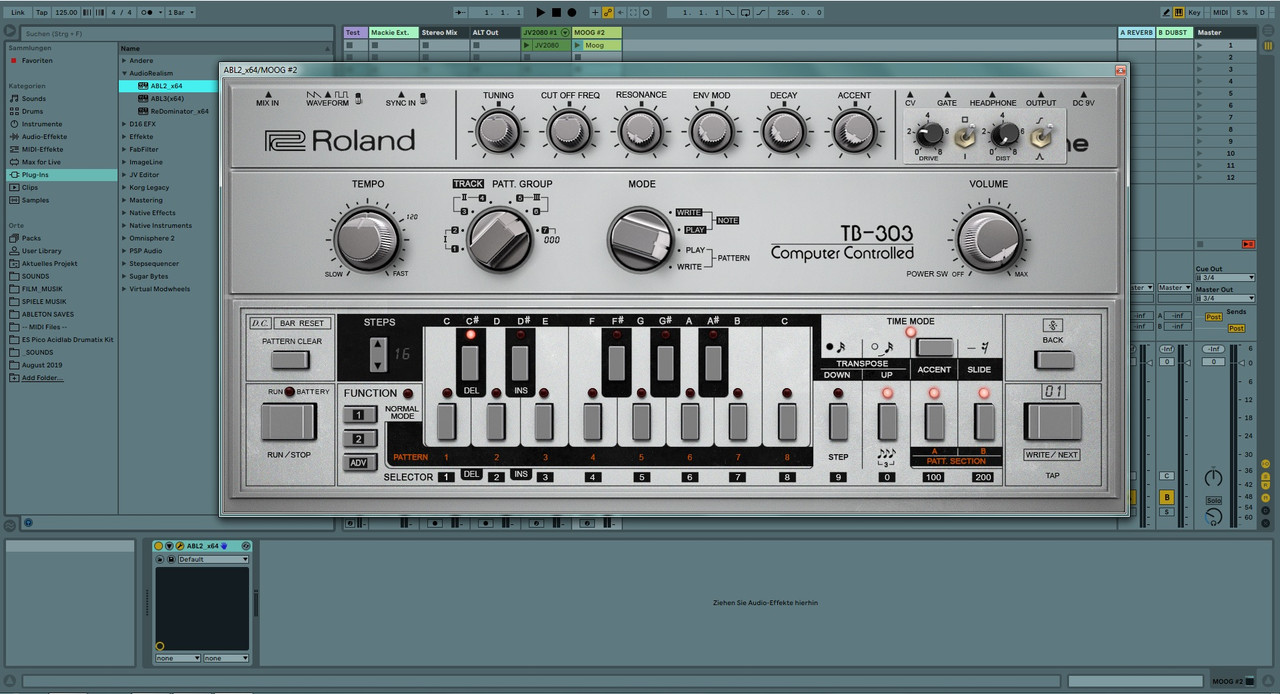The width and height of the screenshot is (1280, 694).
Task: Select the ReDominator_x64 plug-in
Action: tap(174, 111)
